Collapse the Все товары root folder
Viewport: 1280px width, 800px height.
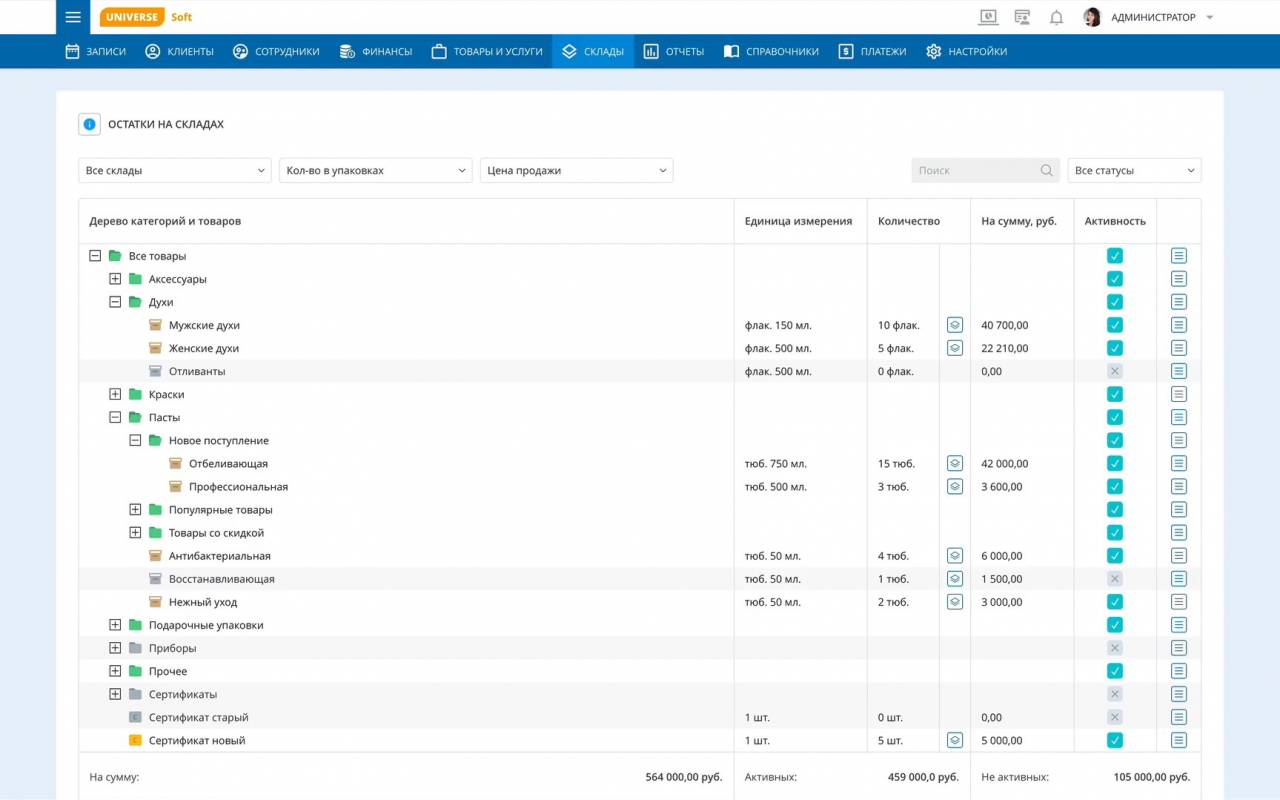(x=95, y=256)
